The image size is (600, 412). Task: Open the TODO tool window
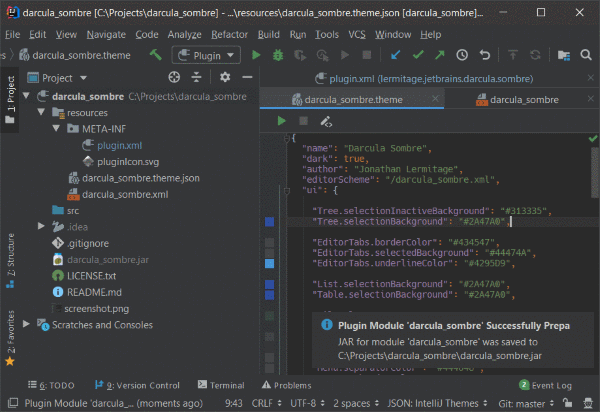51,385
